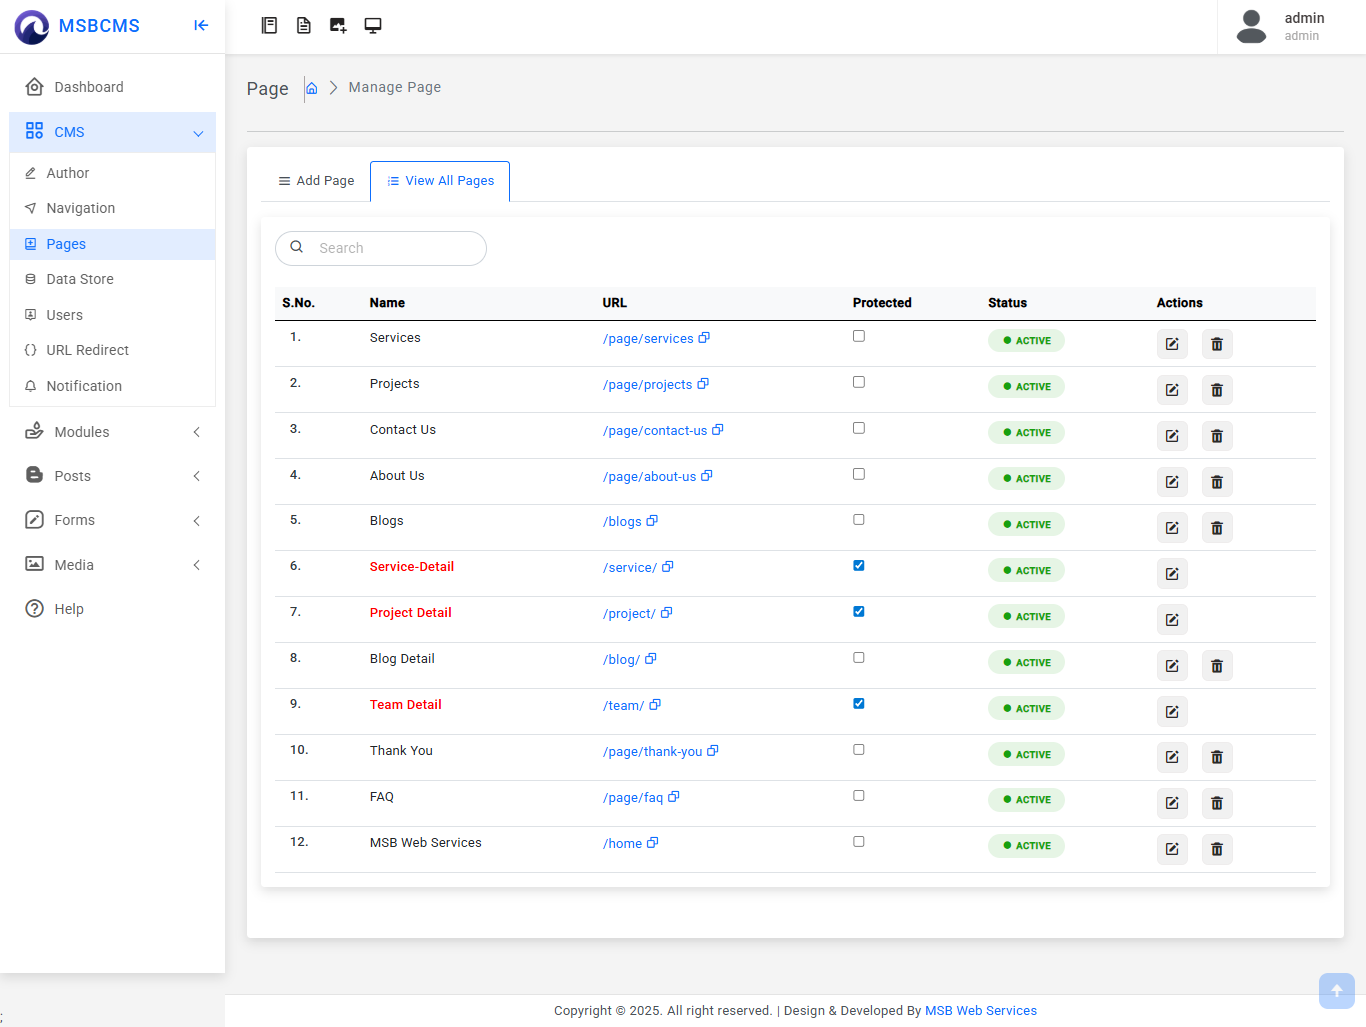Switch to the Add Page tab
Image resolution: width=1366 pixels, height=1027 pixels.
click(316, 181)
